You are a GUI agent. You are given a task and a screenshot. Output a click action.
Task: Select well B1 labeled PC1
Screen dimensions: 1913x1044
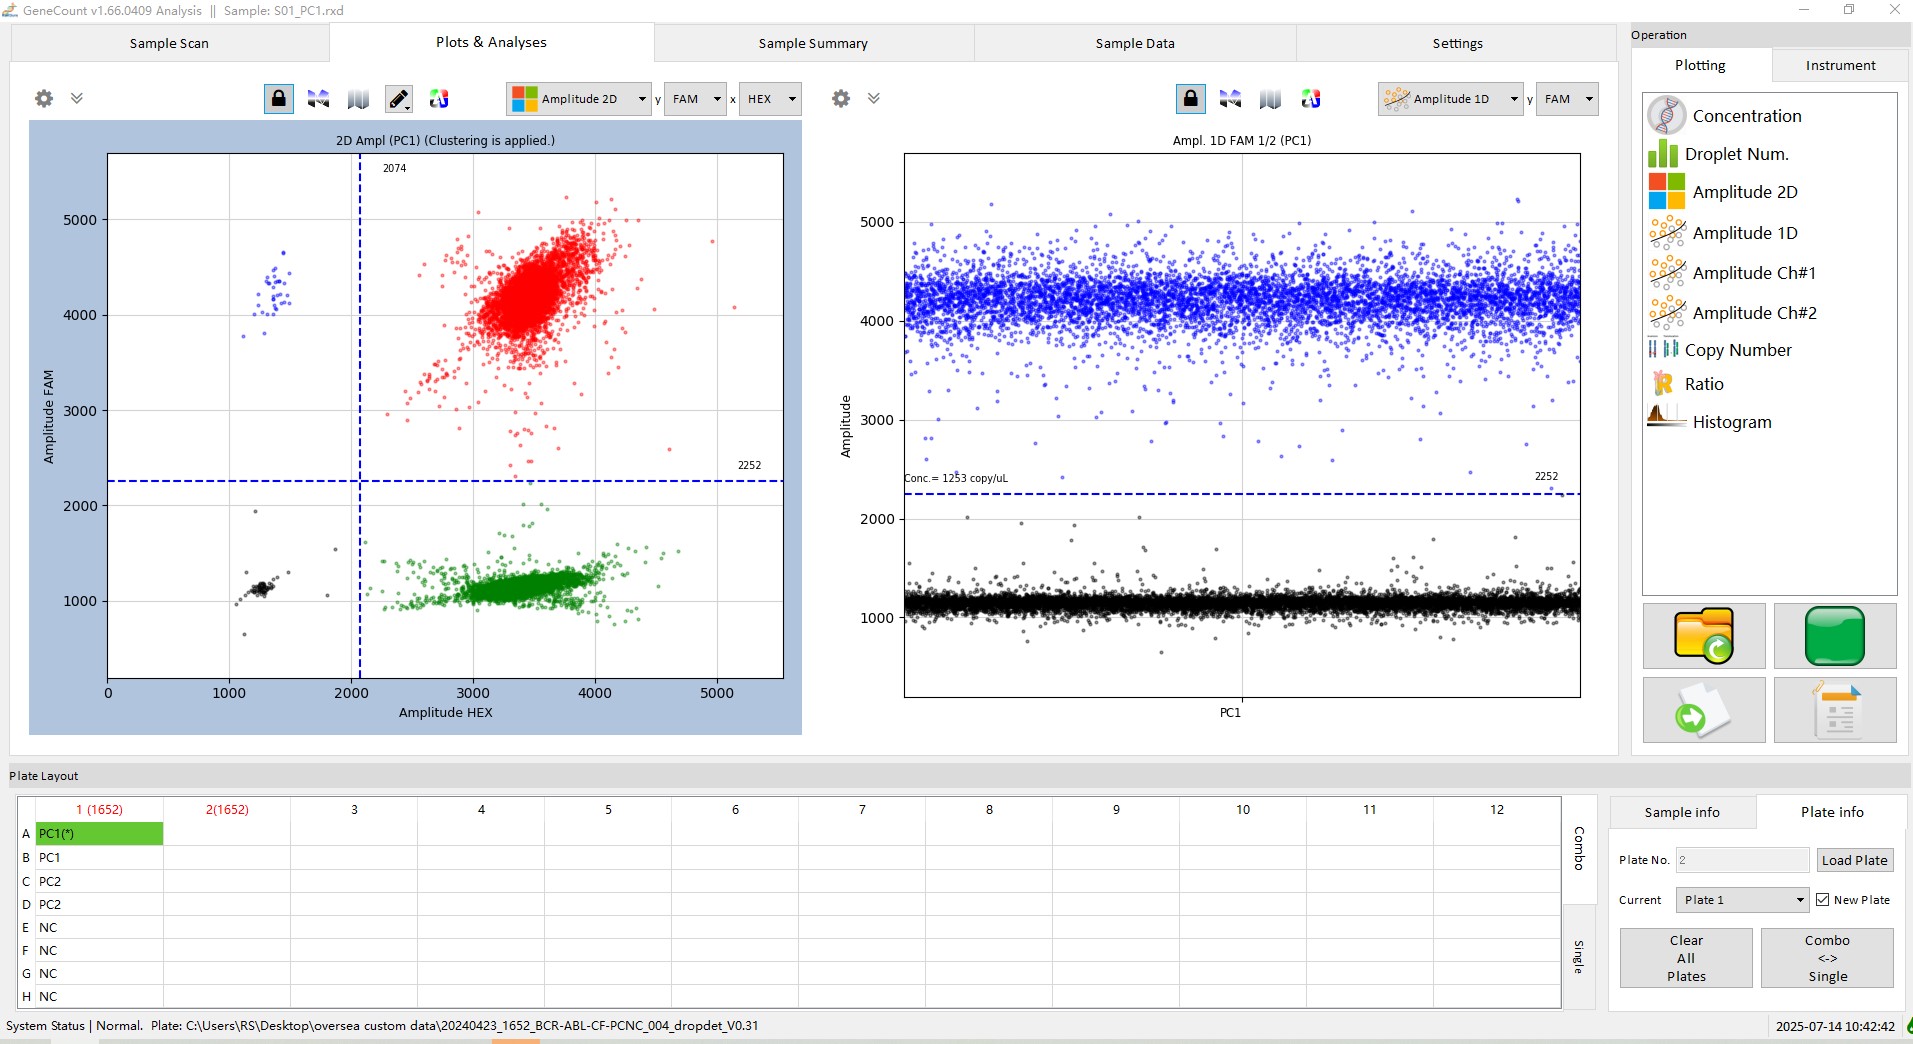pyautogui.click(x=99, y=857)
